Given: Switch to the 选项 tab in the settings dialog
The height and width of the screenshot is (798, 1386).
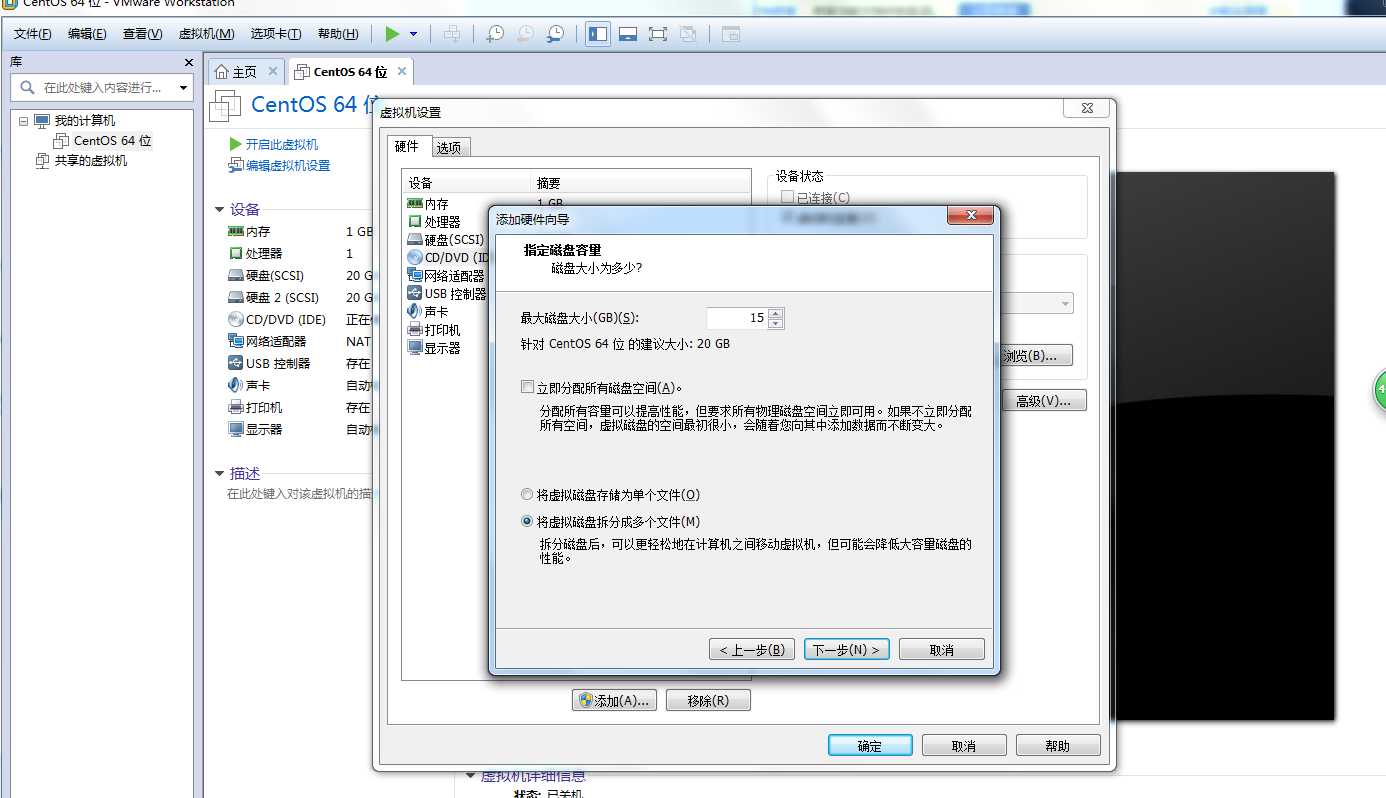Looking at the screenshot, I should [449, 148].
